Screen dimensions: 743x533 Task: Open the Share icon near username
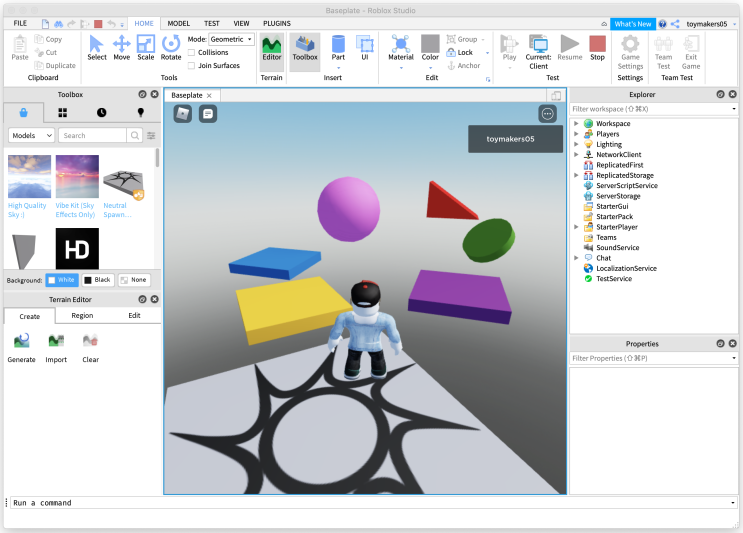(675, 24)
